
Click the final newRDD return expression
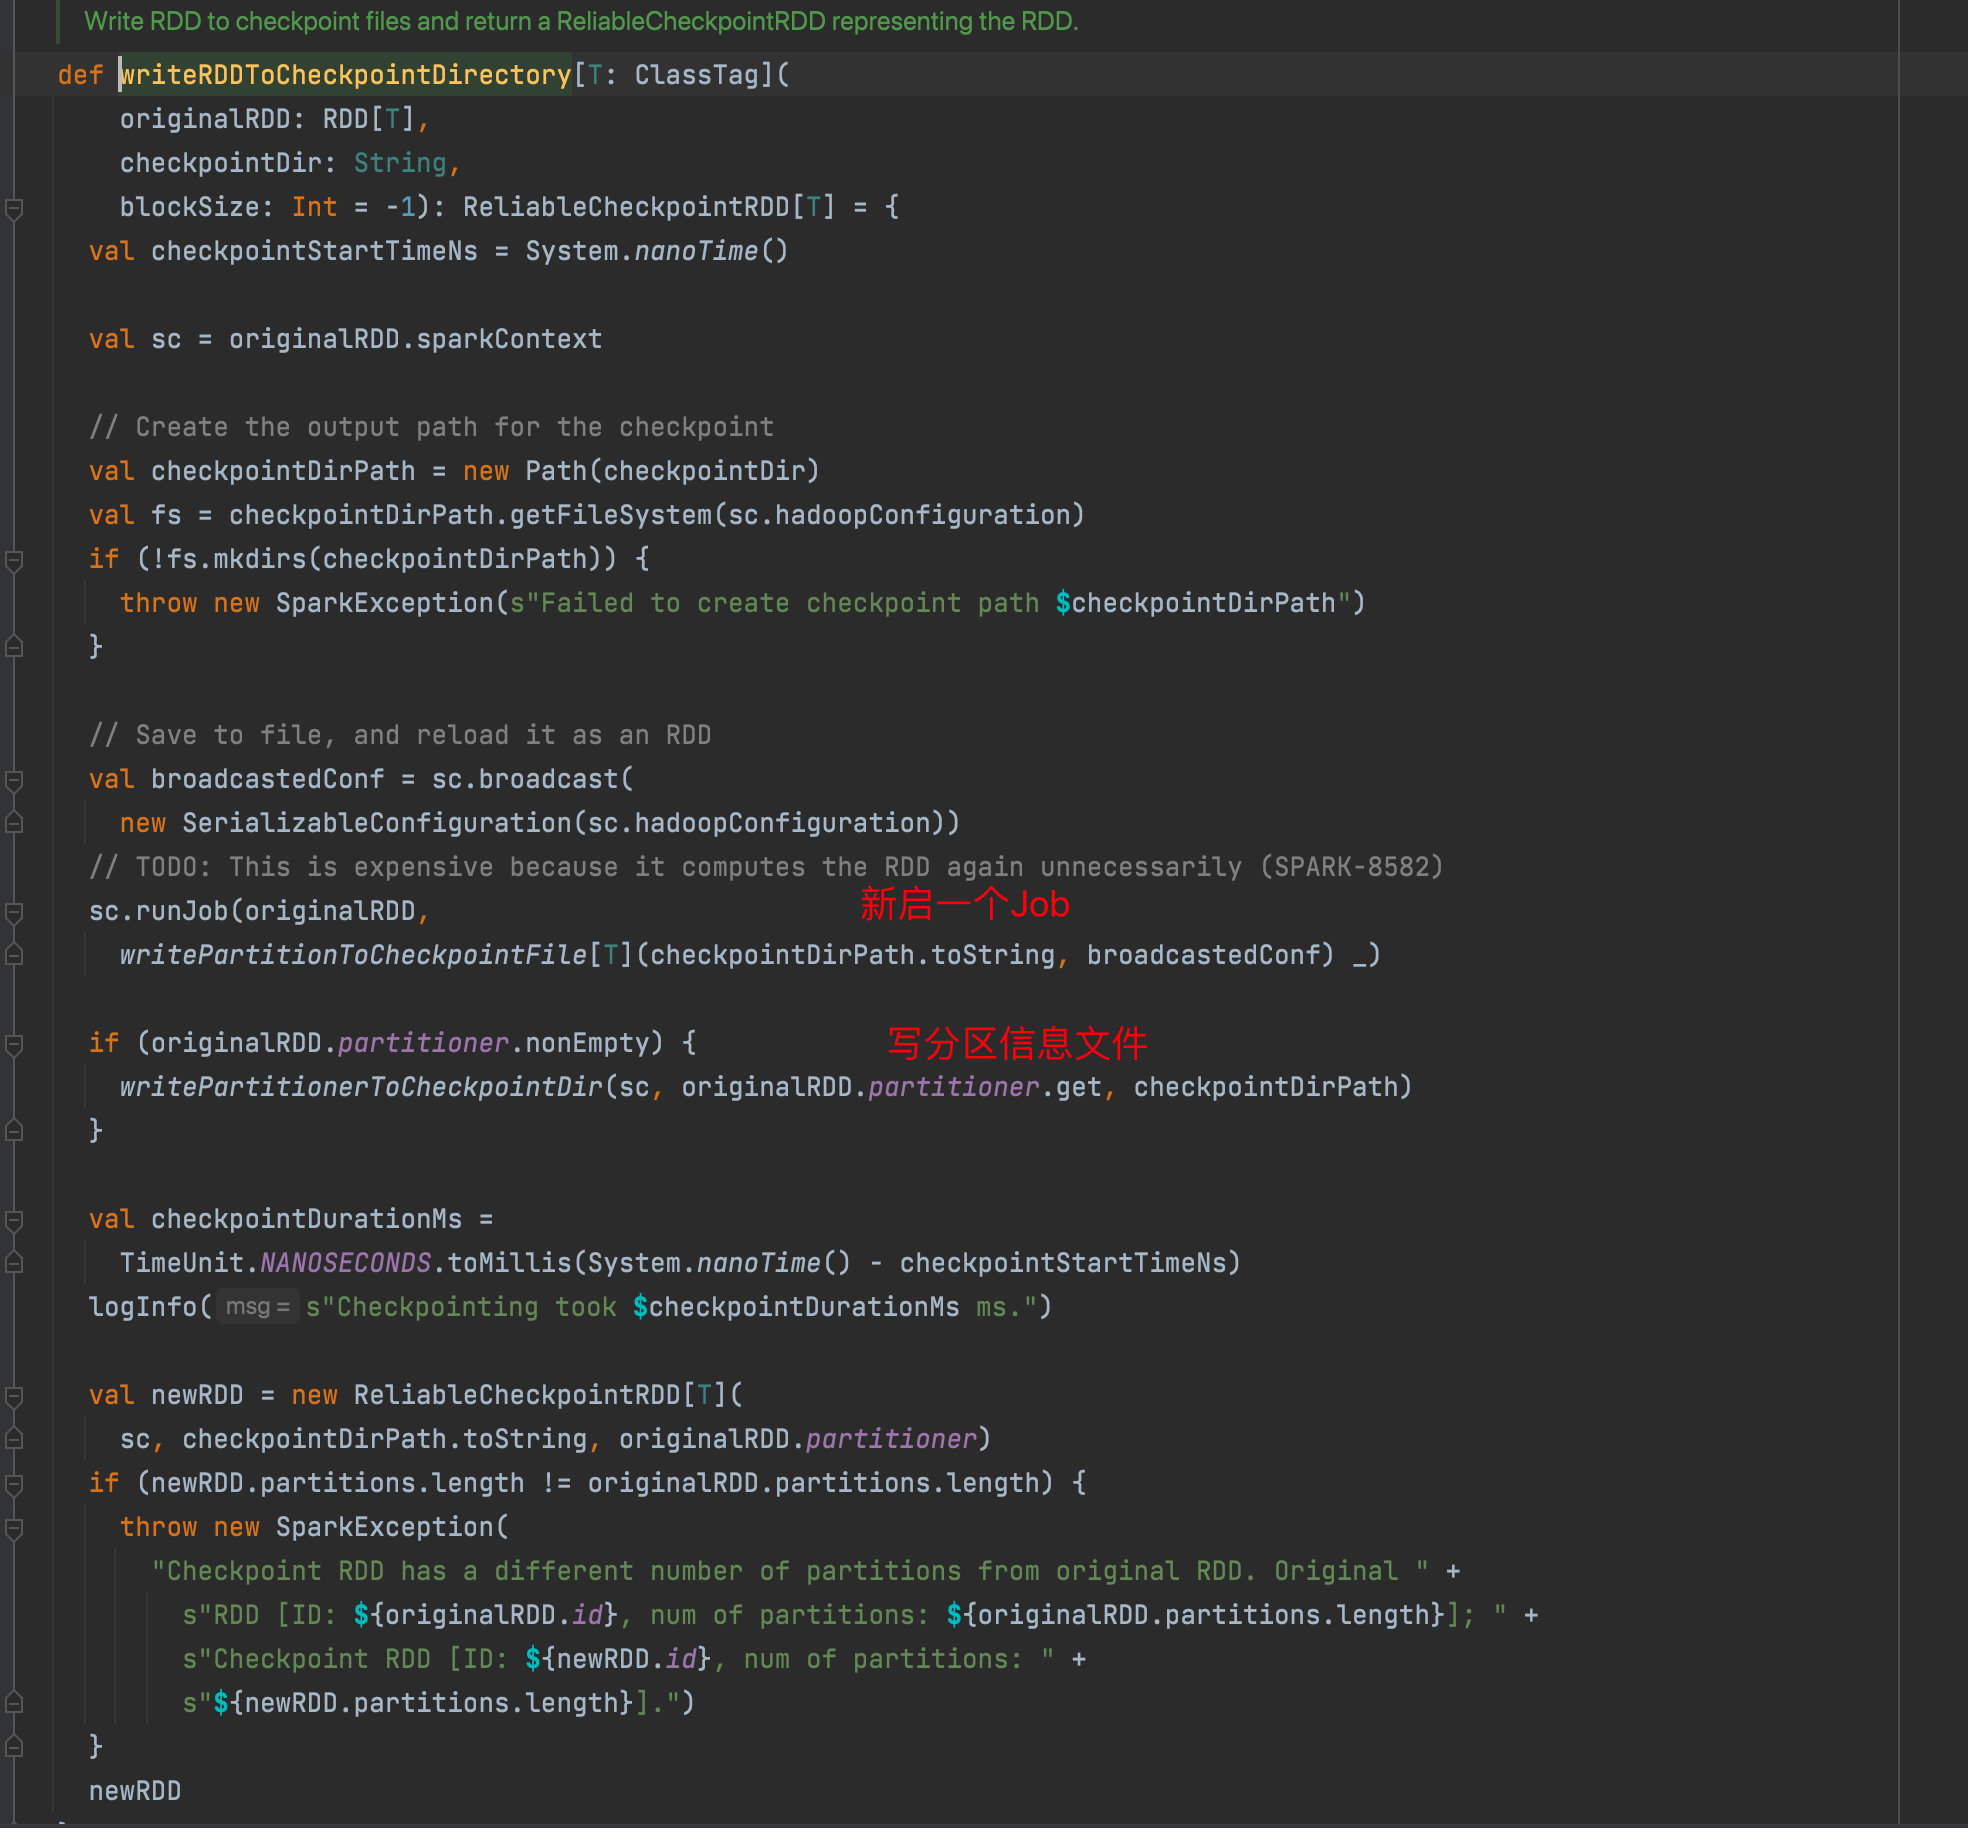click(x=135, y=1791)
